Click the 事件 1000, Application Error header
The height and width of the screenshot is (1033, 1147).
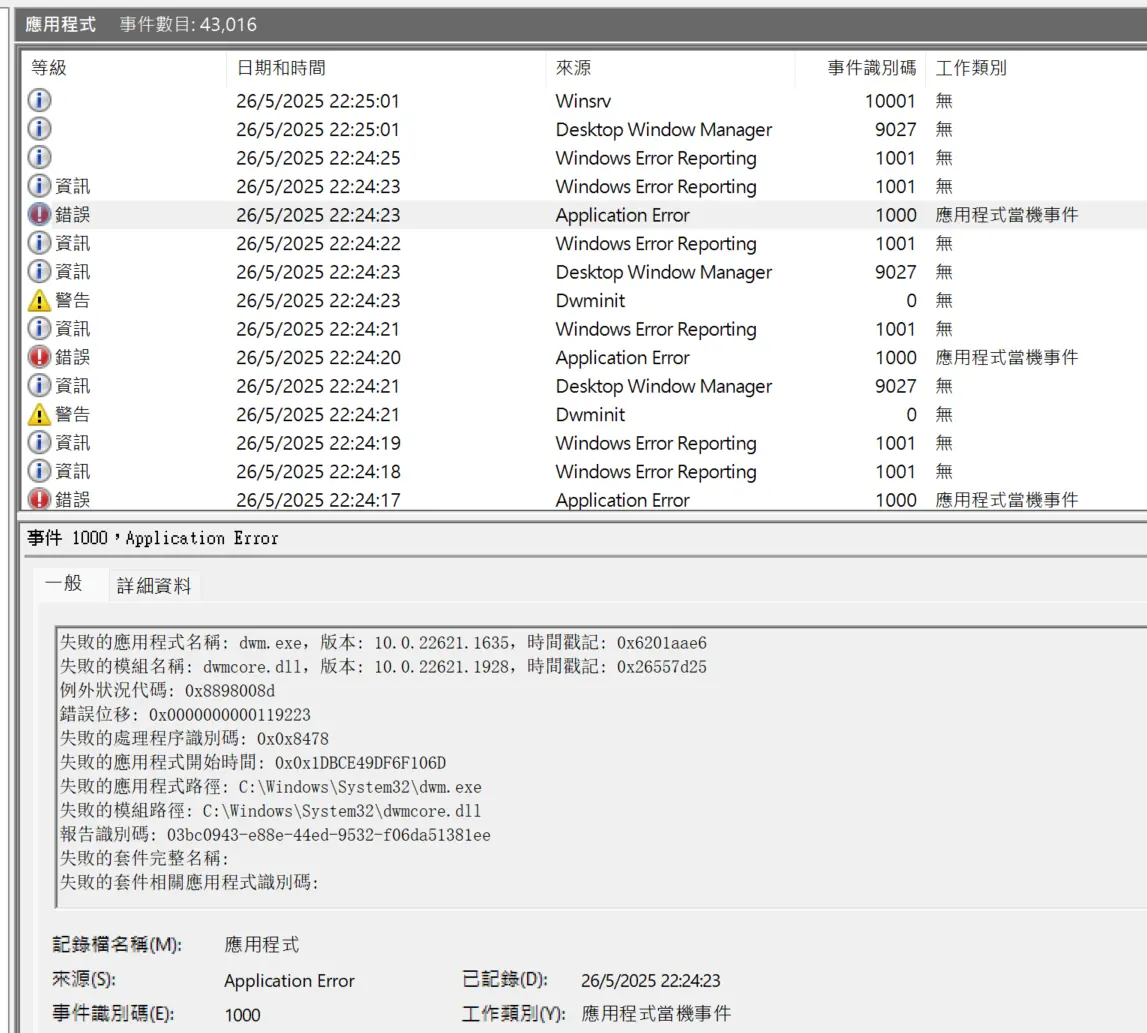pyautogui.click(x=153, y=538)
